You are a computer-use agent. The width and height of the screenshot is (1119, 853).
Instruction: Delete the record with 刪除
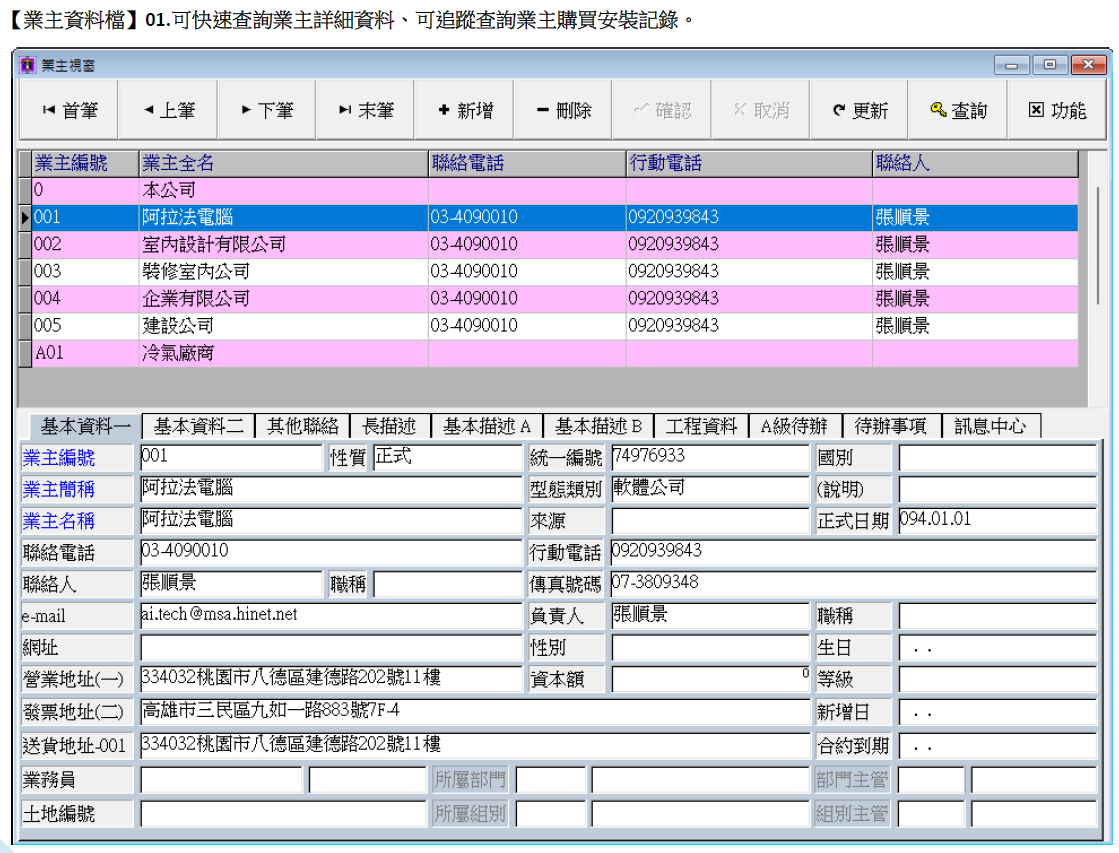(563, 110)
